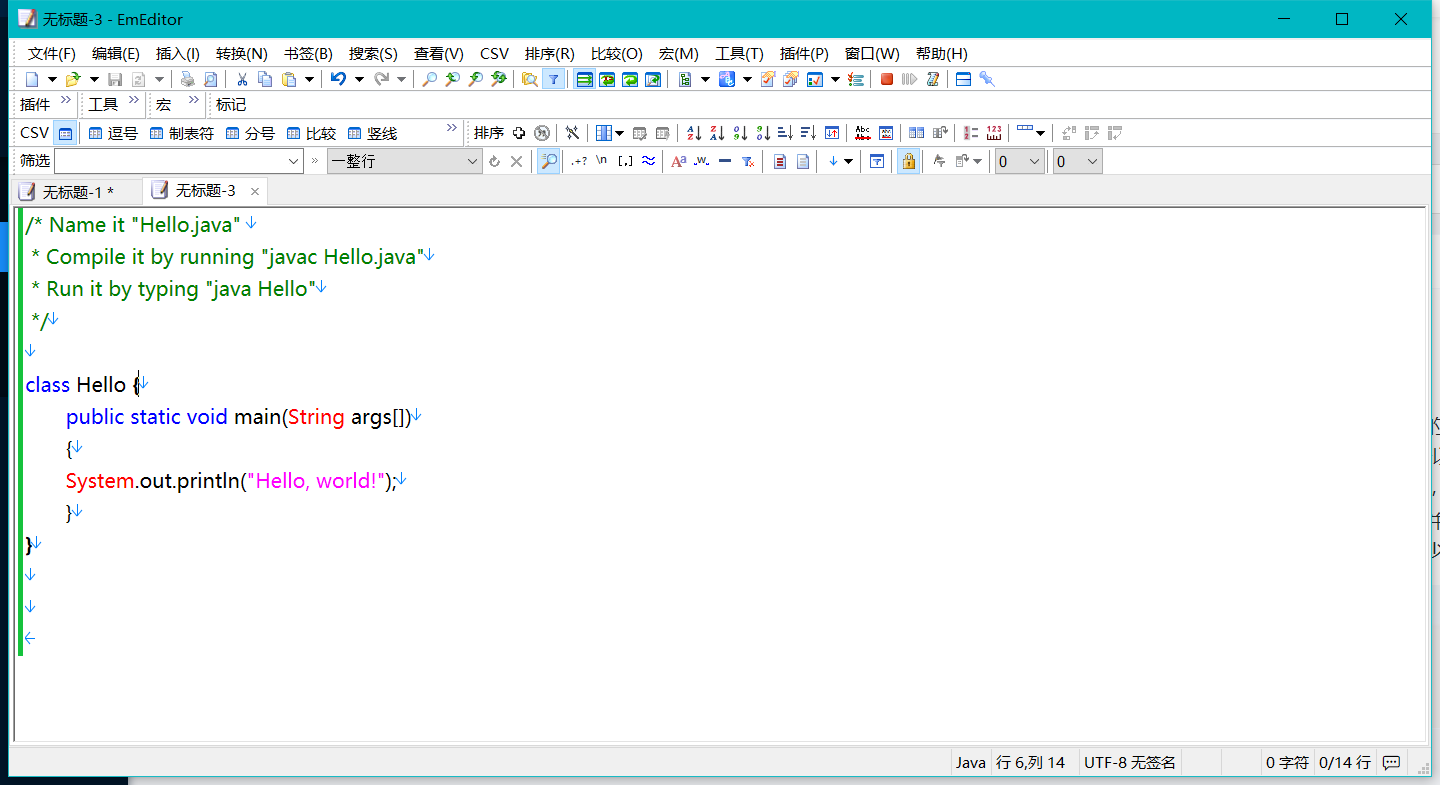Open the first 0 number dropdown in filter bar

(x=1034, y=161)
